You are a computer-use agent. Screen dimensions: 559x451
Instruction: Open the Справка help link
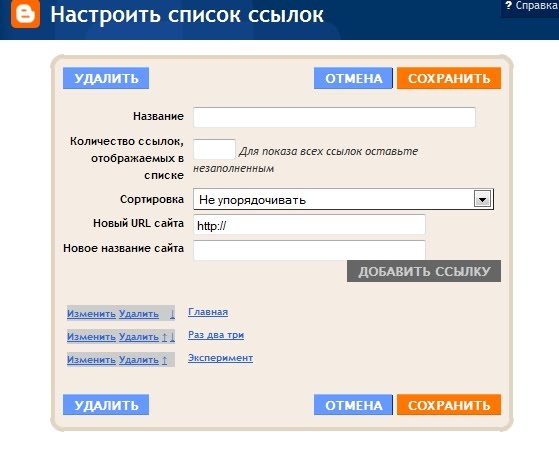[x=532, y=6]
